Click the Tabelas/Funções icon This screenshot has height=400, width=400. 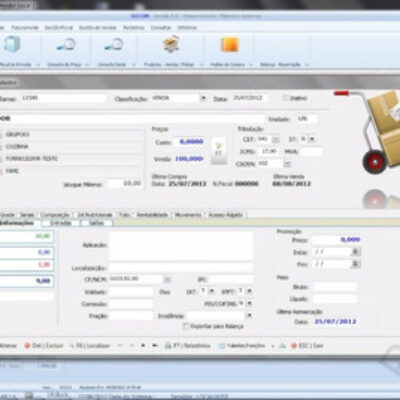222,346
